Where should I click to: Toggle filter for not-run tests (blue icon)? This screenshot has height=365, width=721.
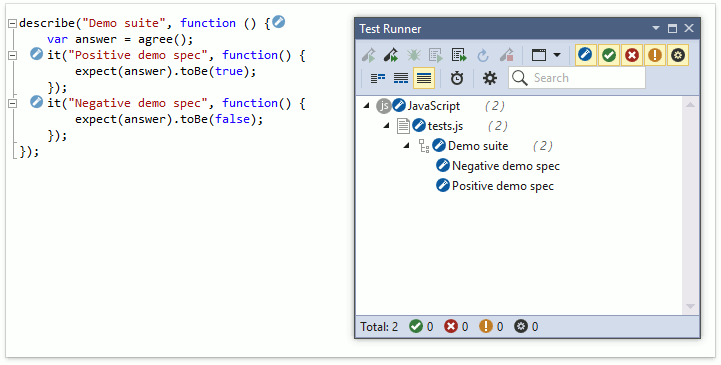(585, 56)
